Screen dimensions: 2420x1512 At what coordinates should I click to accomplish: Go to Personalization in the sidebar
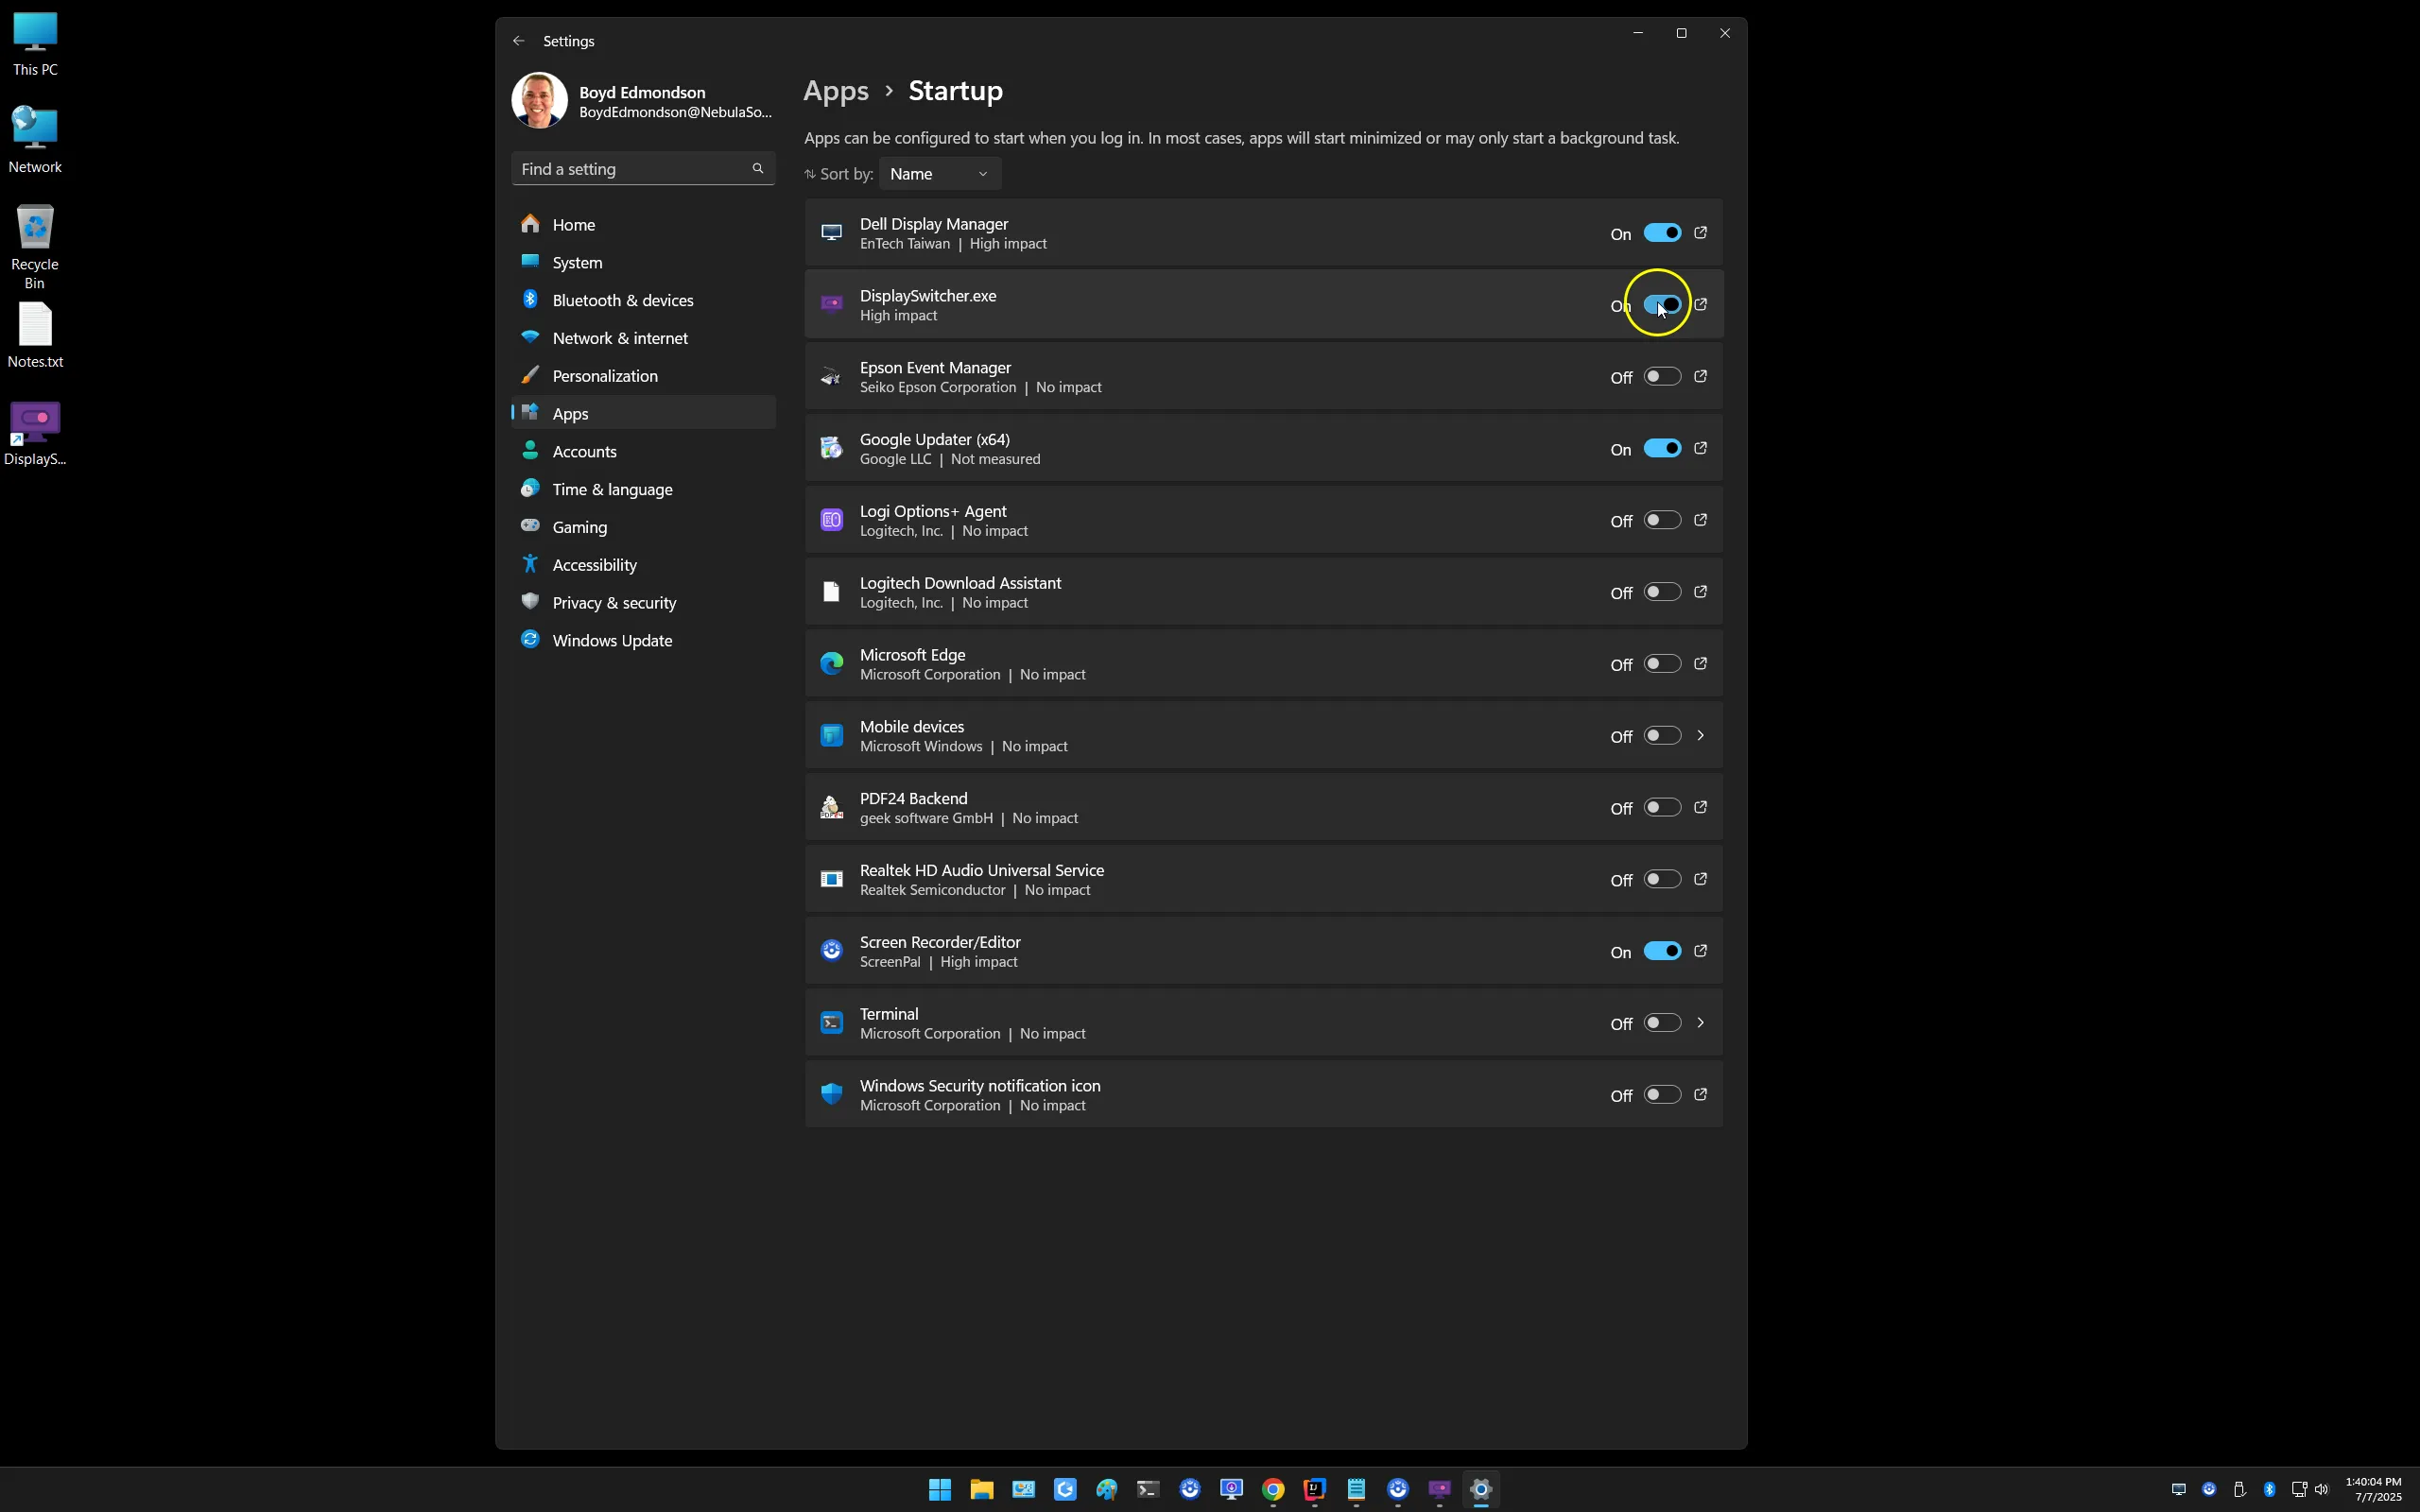[643, 376]
